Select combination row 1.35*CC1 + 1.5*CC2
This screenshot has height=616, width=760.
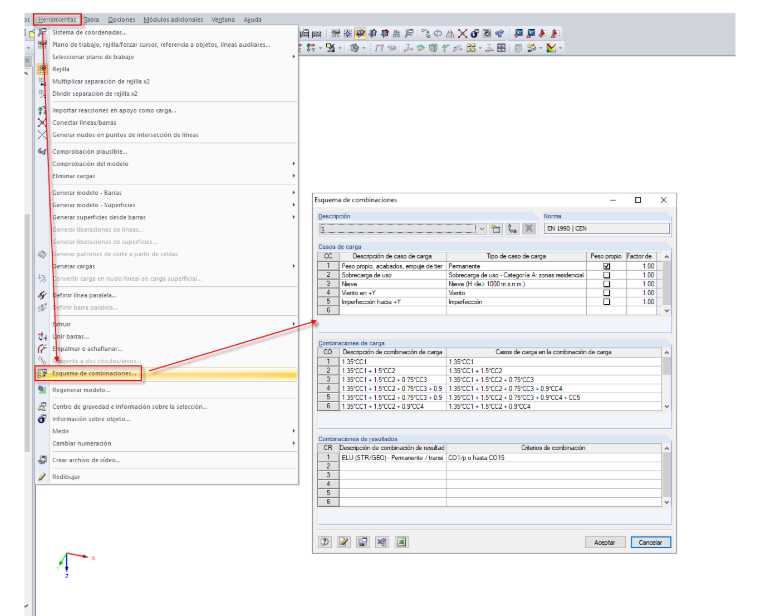[x=490, y=370]
